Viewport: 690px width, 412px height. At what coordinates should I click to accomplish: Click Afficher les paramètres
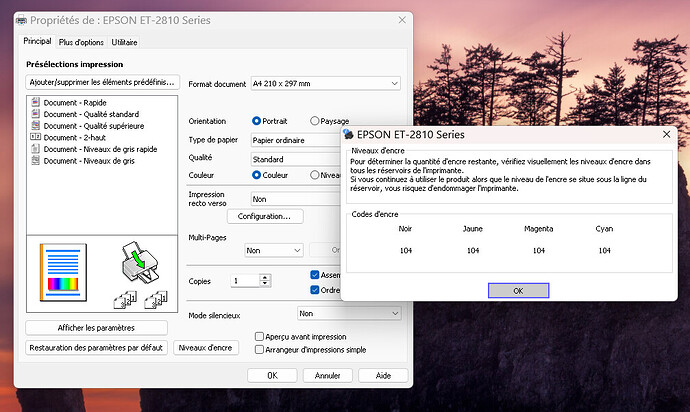pos(96,327)
